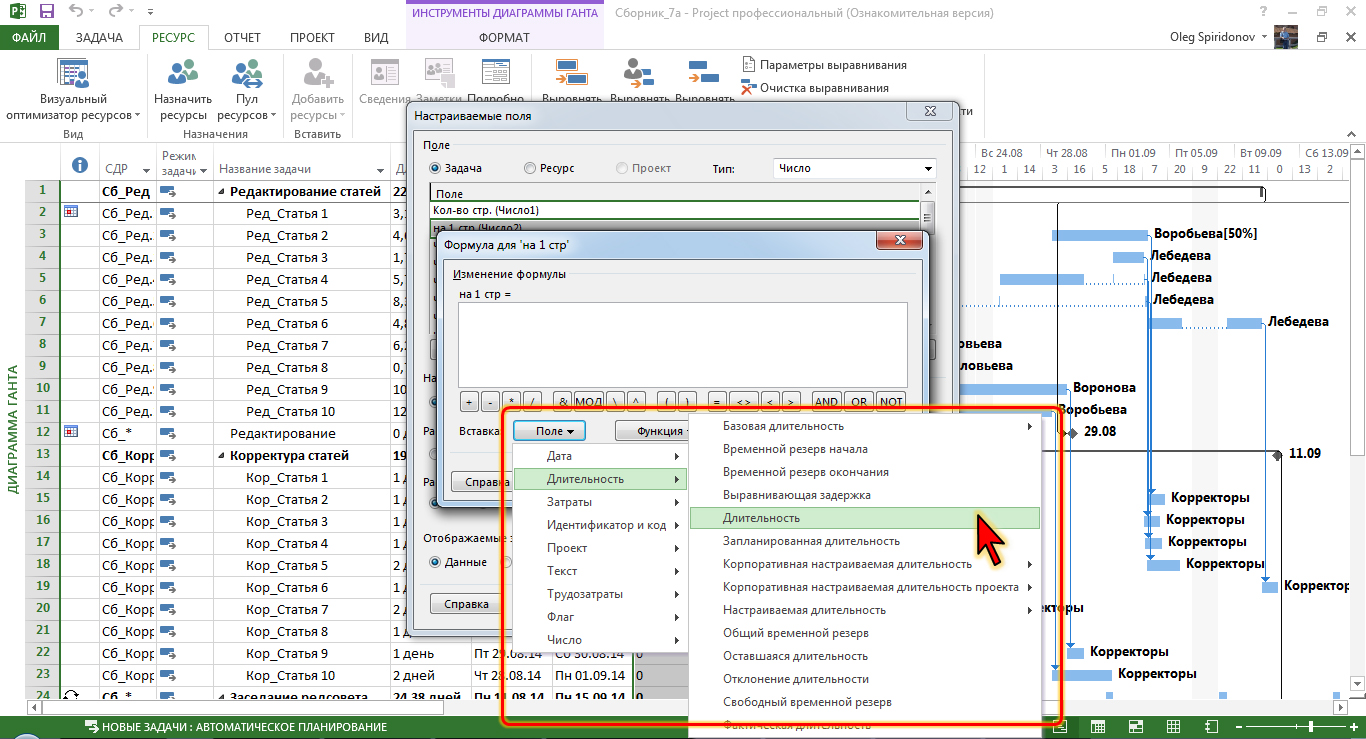This screenshot has width=1366, height=739.
Task: Click inside the formula text area
Action: [682, 344]
